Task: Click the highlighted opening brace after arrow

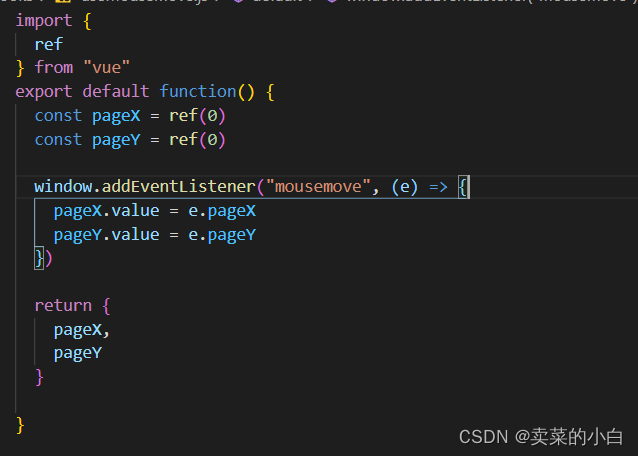Action: [463, 187]
